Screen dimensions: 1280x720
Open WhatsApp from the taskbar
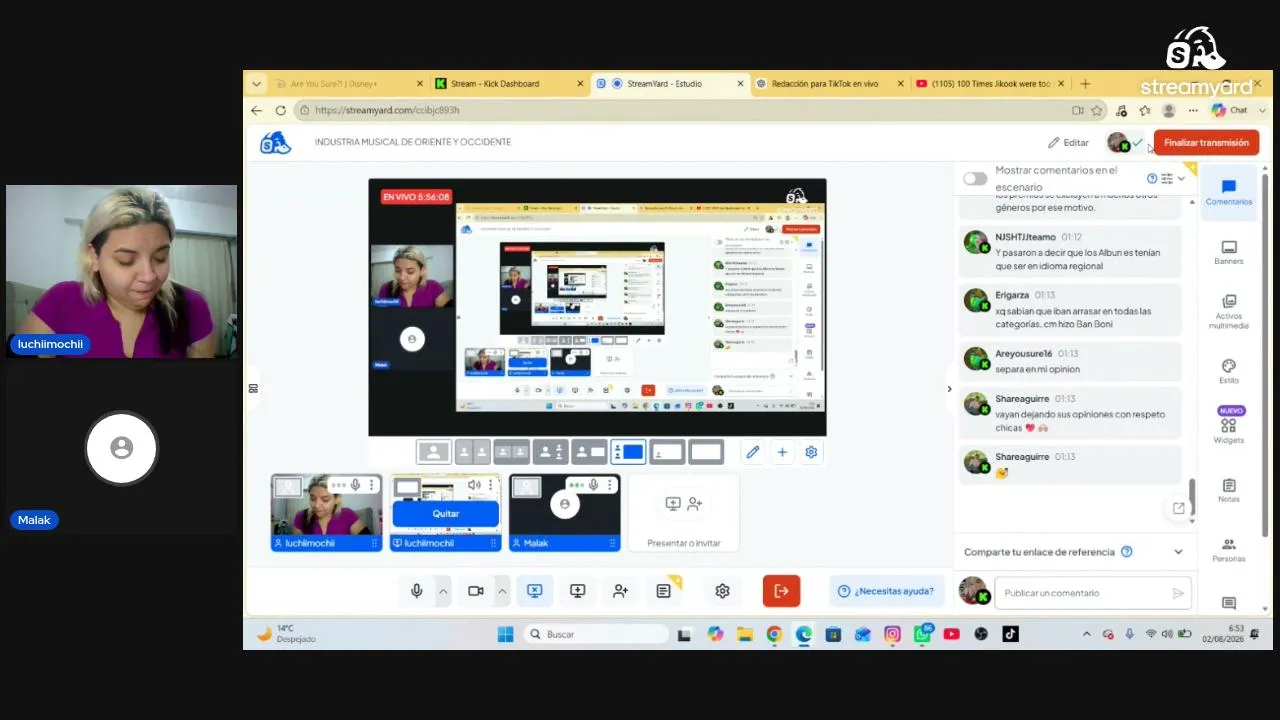click(922, 634)
